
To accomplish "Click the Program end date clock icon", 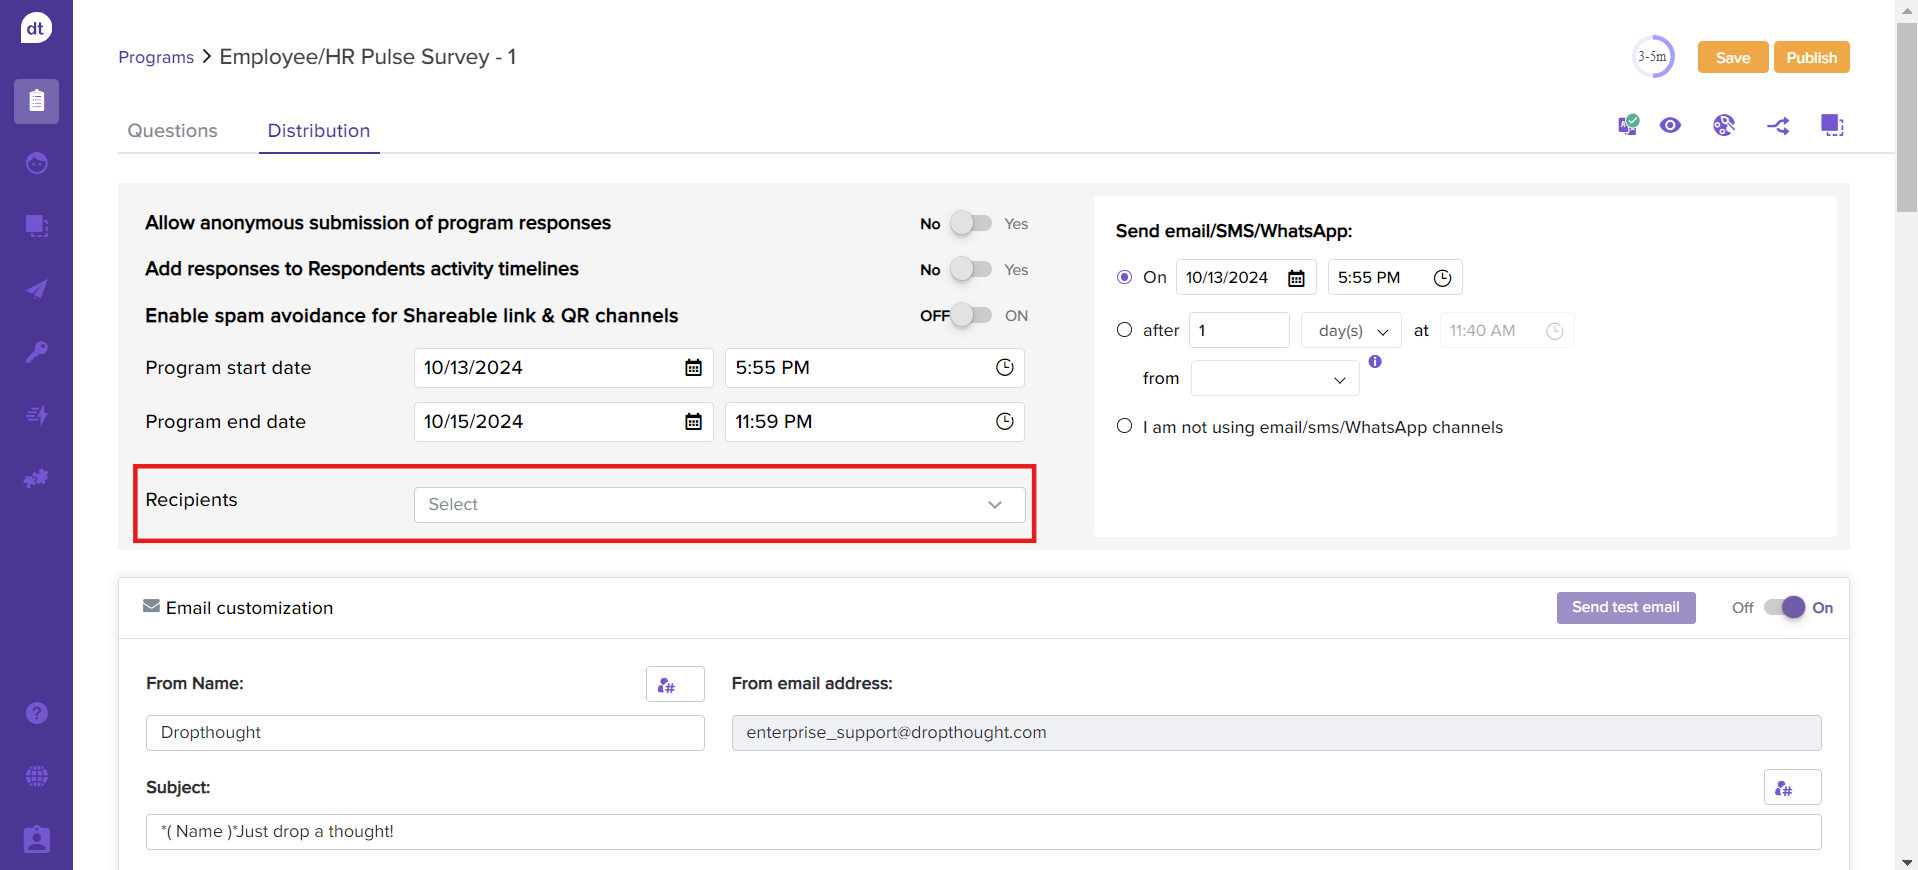I will (1004, 422).
